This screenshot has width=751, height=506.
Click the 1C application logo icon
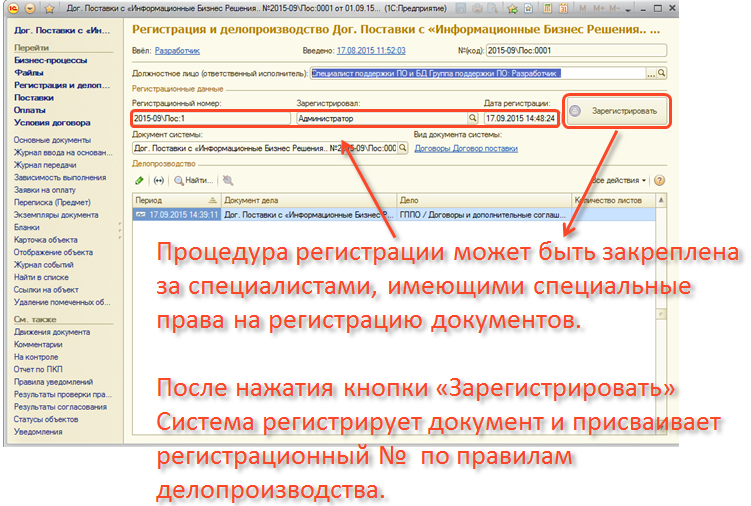[12, 8]
